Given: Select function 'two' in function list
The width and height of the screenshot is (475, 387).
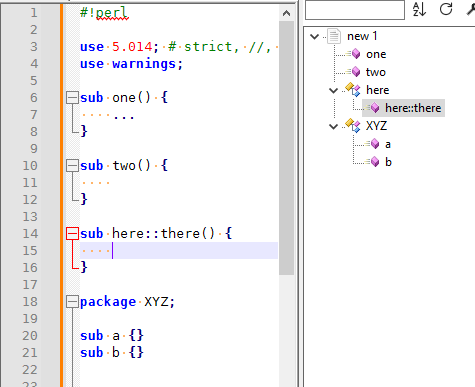Looking at the screenshot, I should [376, 72].
